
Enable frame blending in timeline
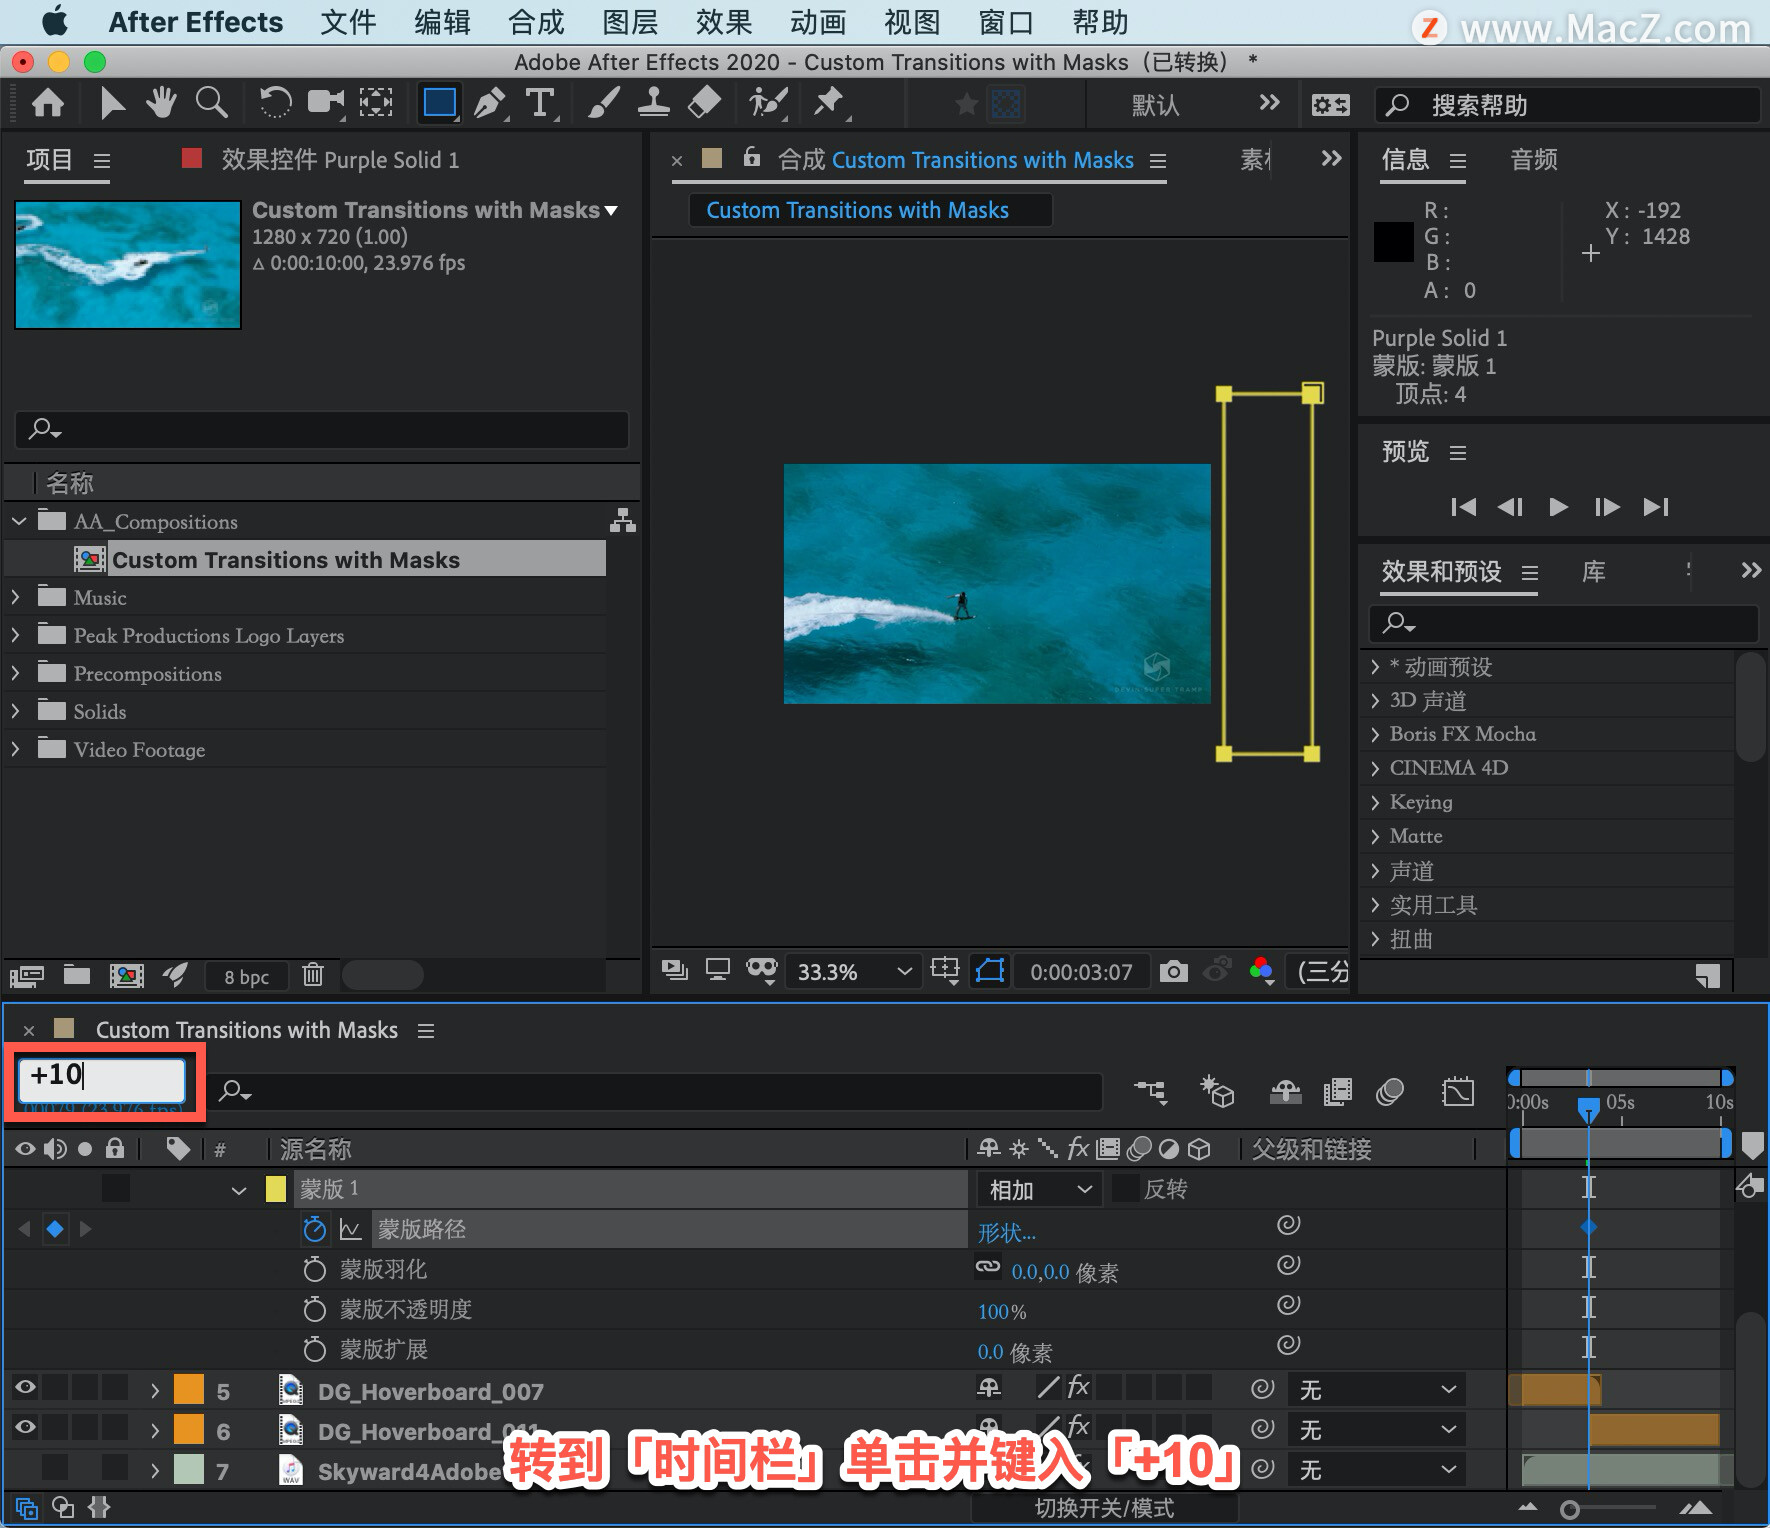tap(1337, 1092)
